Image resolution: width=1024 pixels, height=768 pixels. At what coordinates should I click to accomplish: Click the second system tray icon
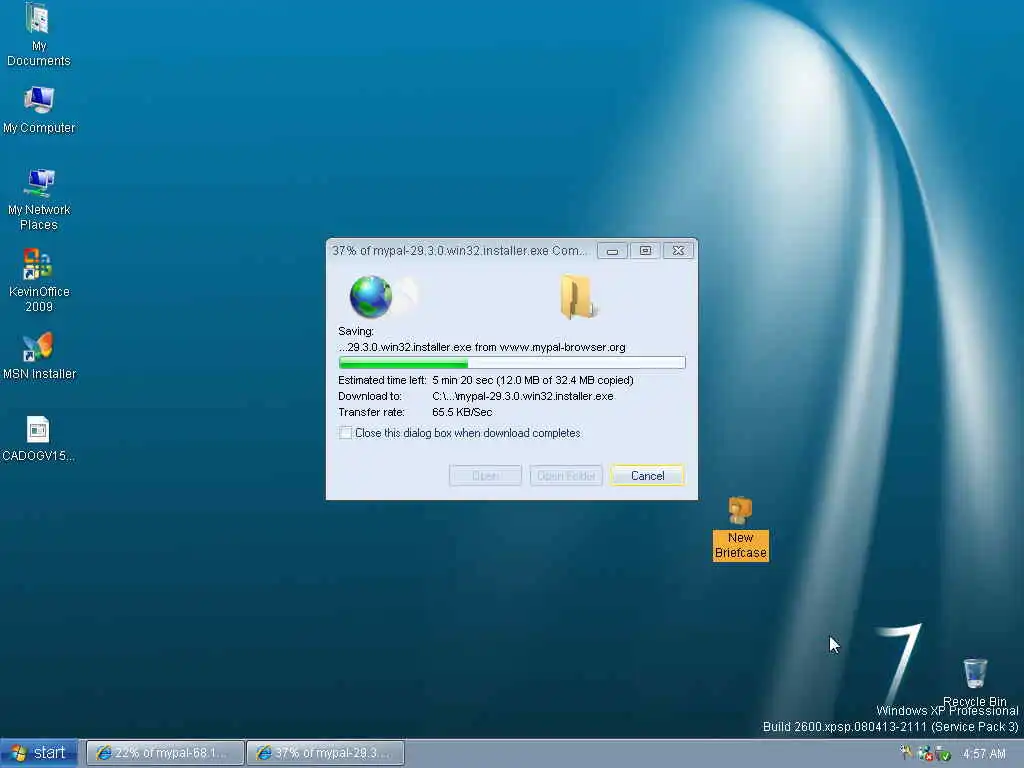click(x=925, y=754)
